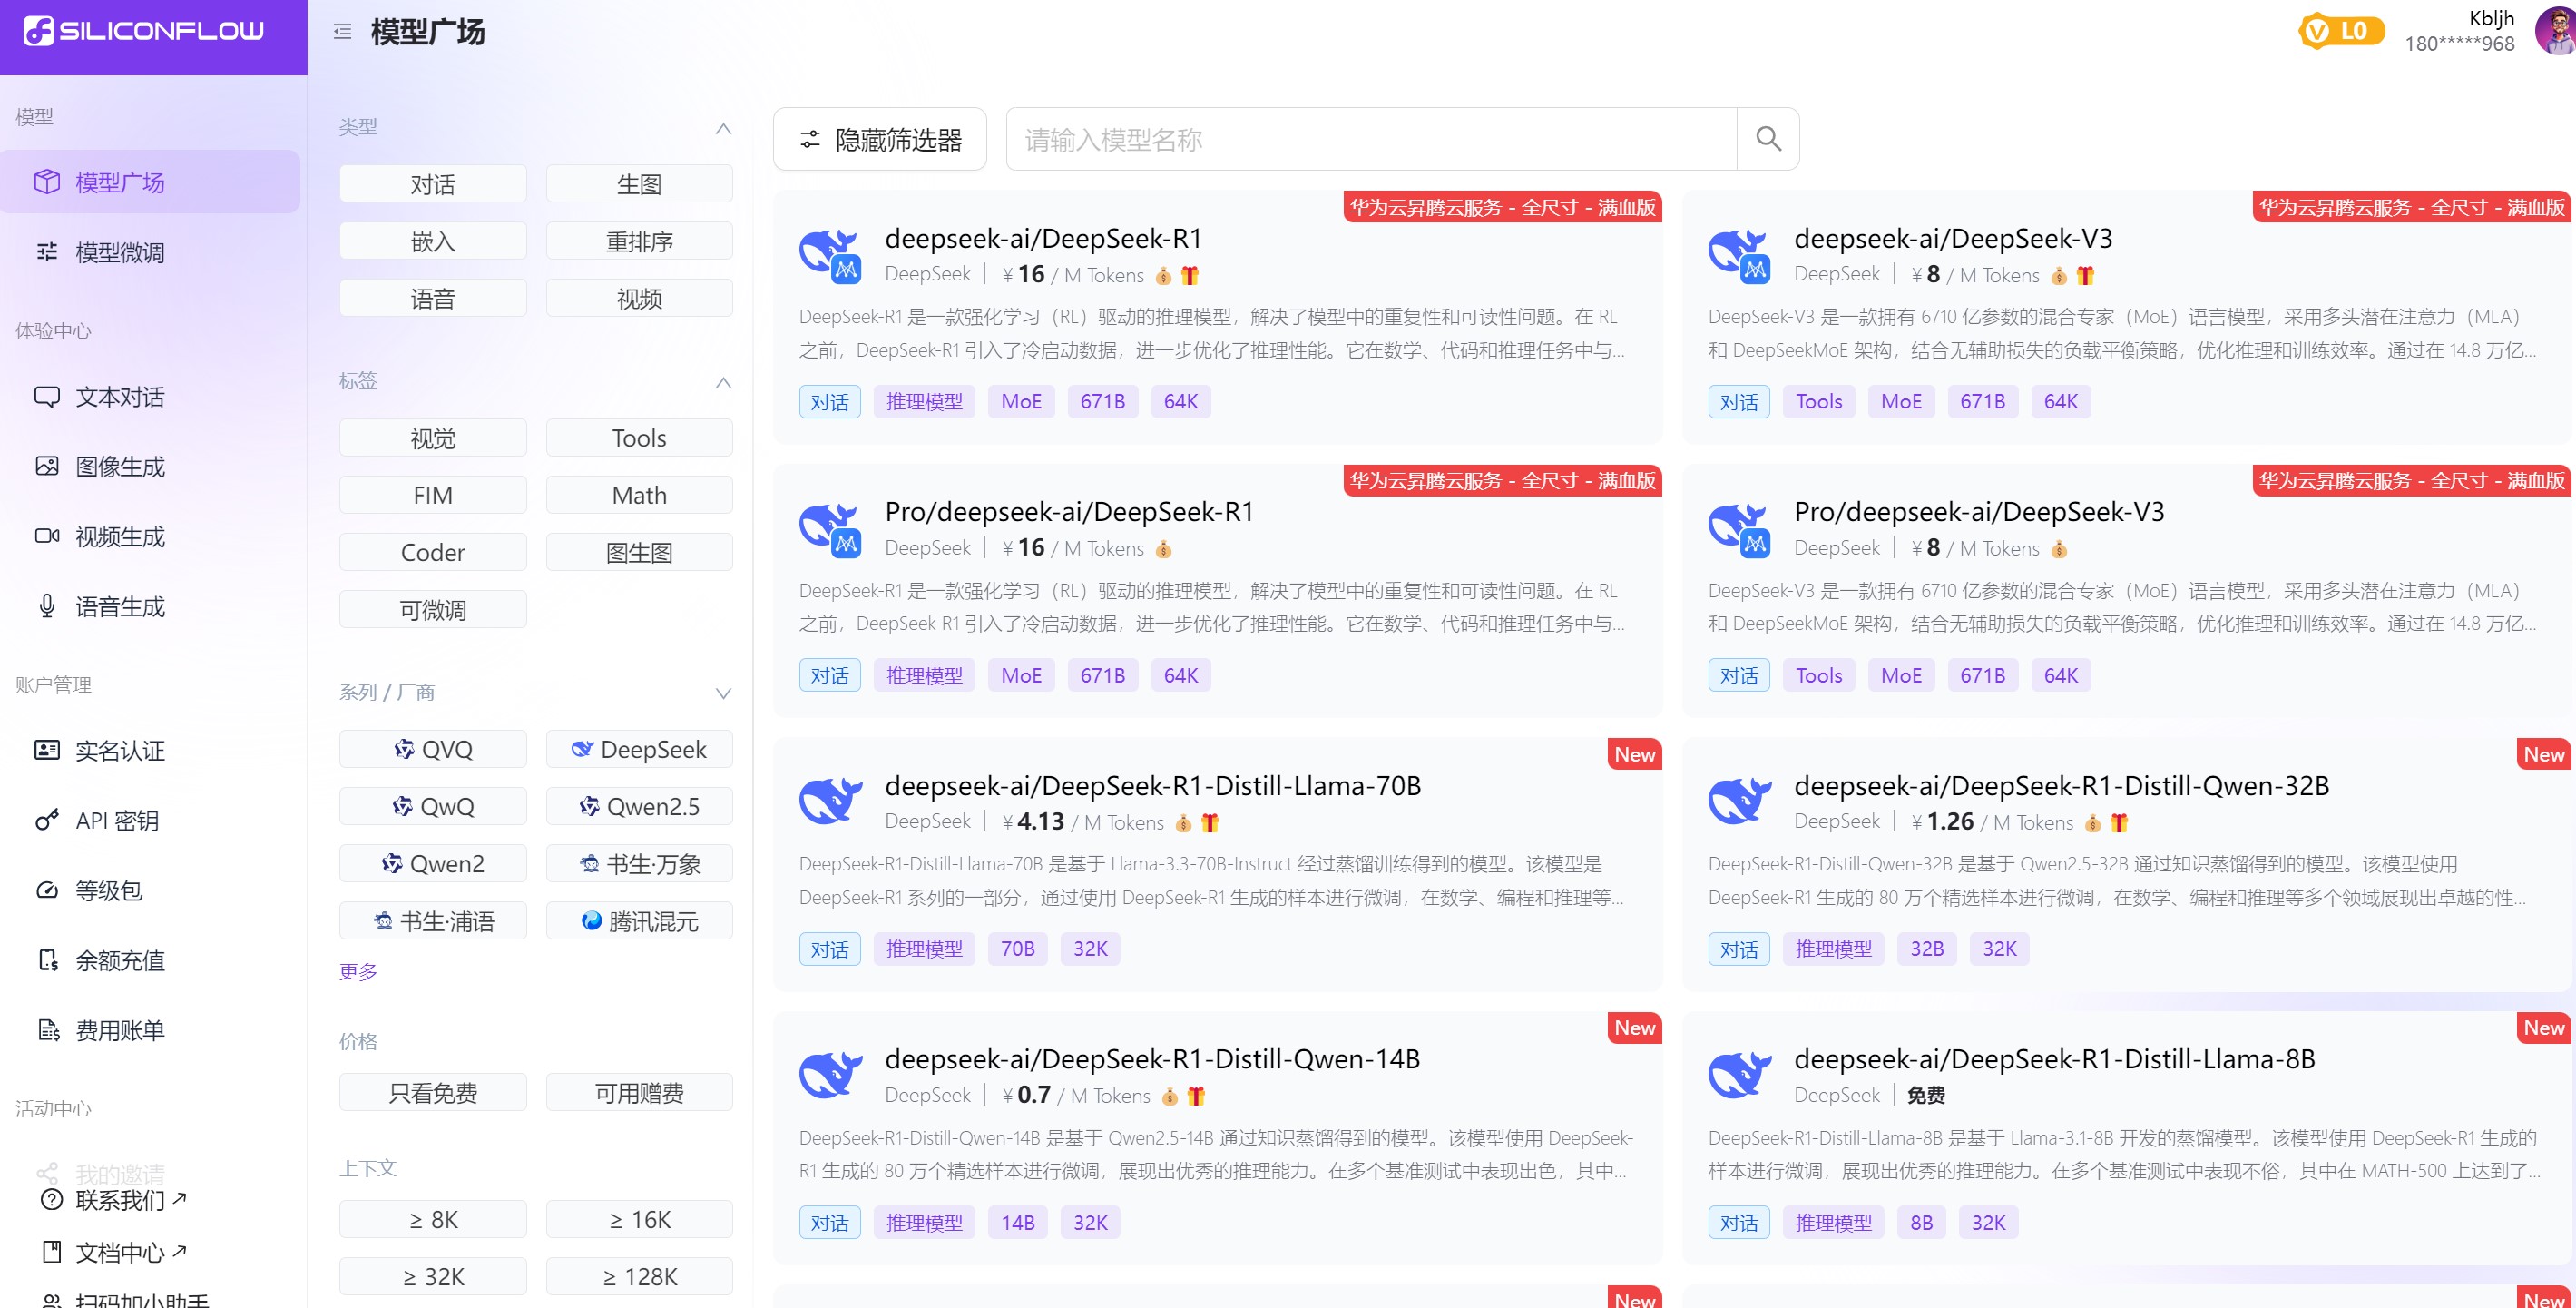Open user avatar in top right

pos(2556,30)
